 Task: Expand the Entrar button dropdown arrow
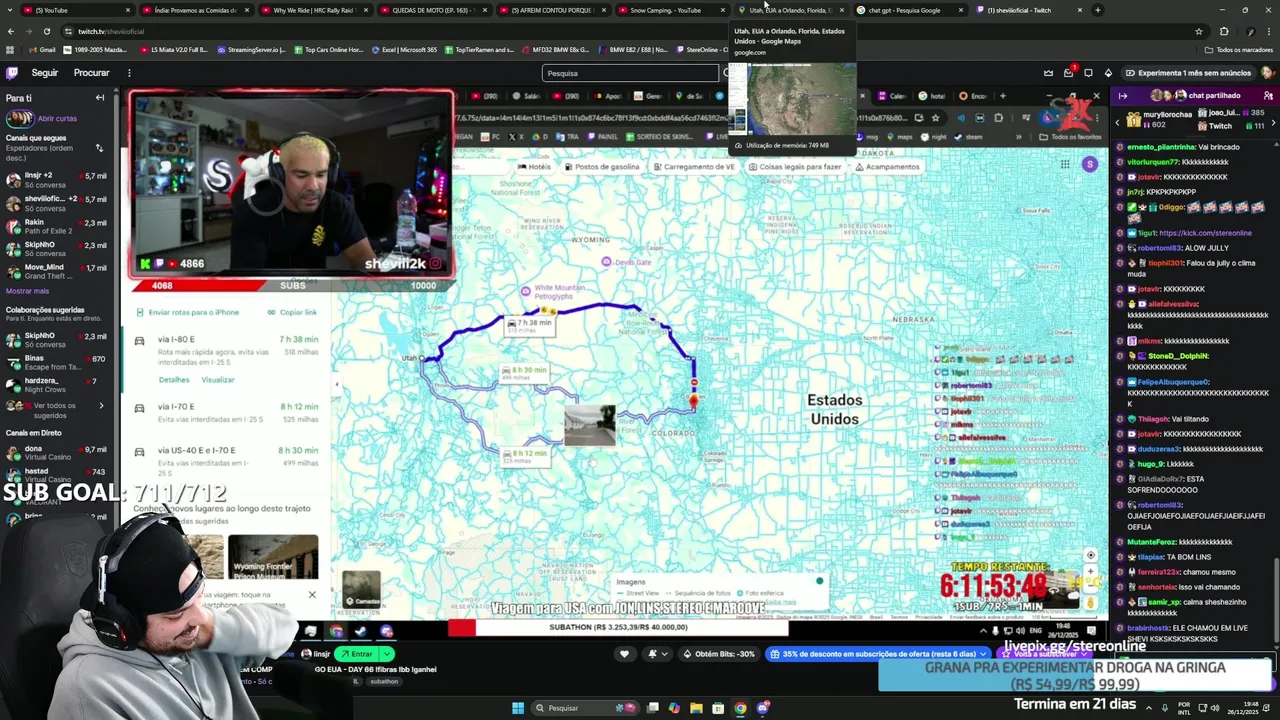(x=387, y=653)
